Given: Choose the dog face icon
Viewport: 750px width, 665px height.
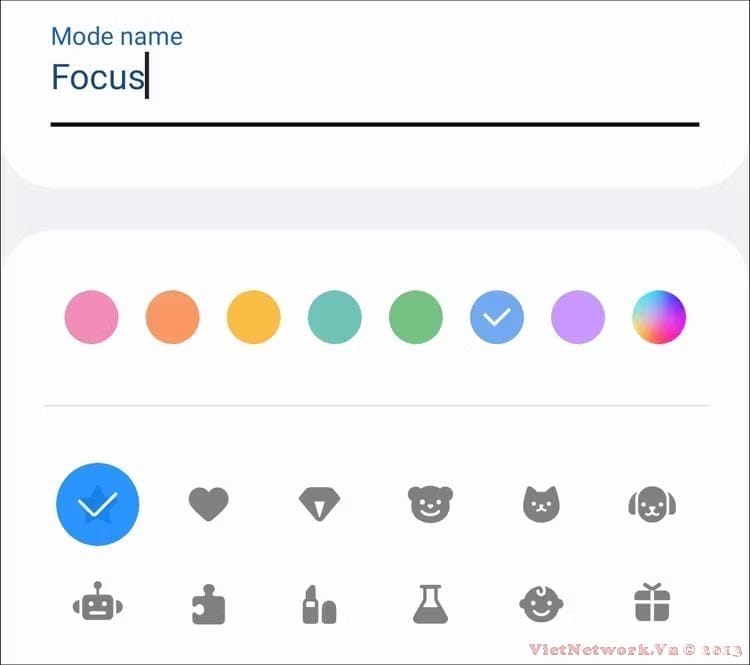Looking at the screenshot, I should point(652,504).
